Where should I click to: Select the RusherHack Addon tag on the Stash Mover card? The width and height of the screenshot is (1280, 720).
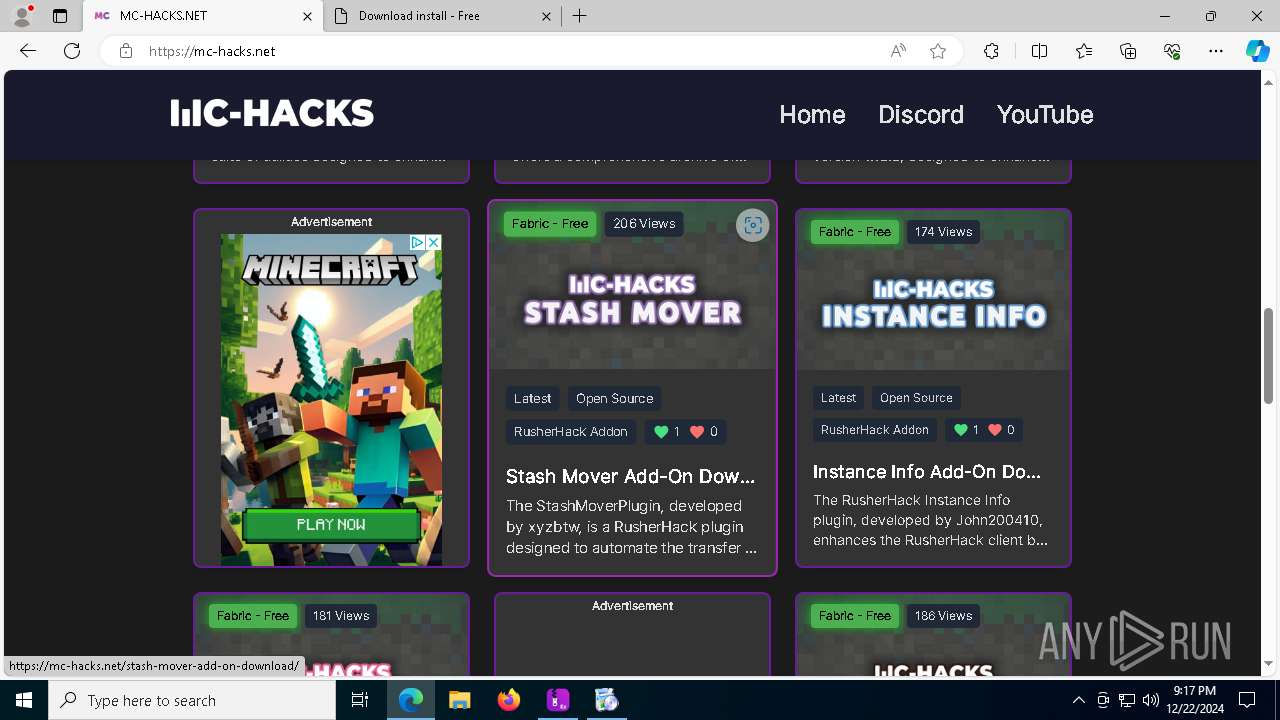tap(571, 432)
